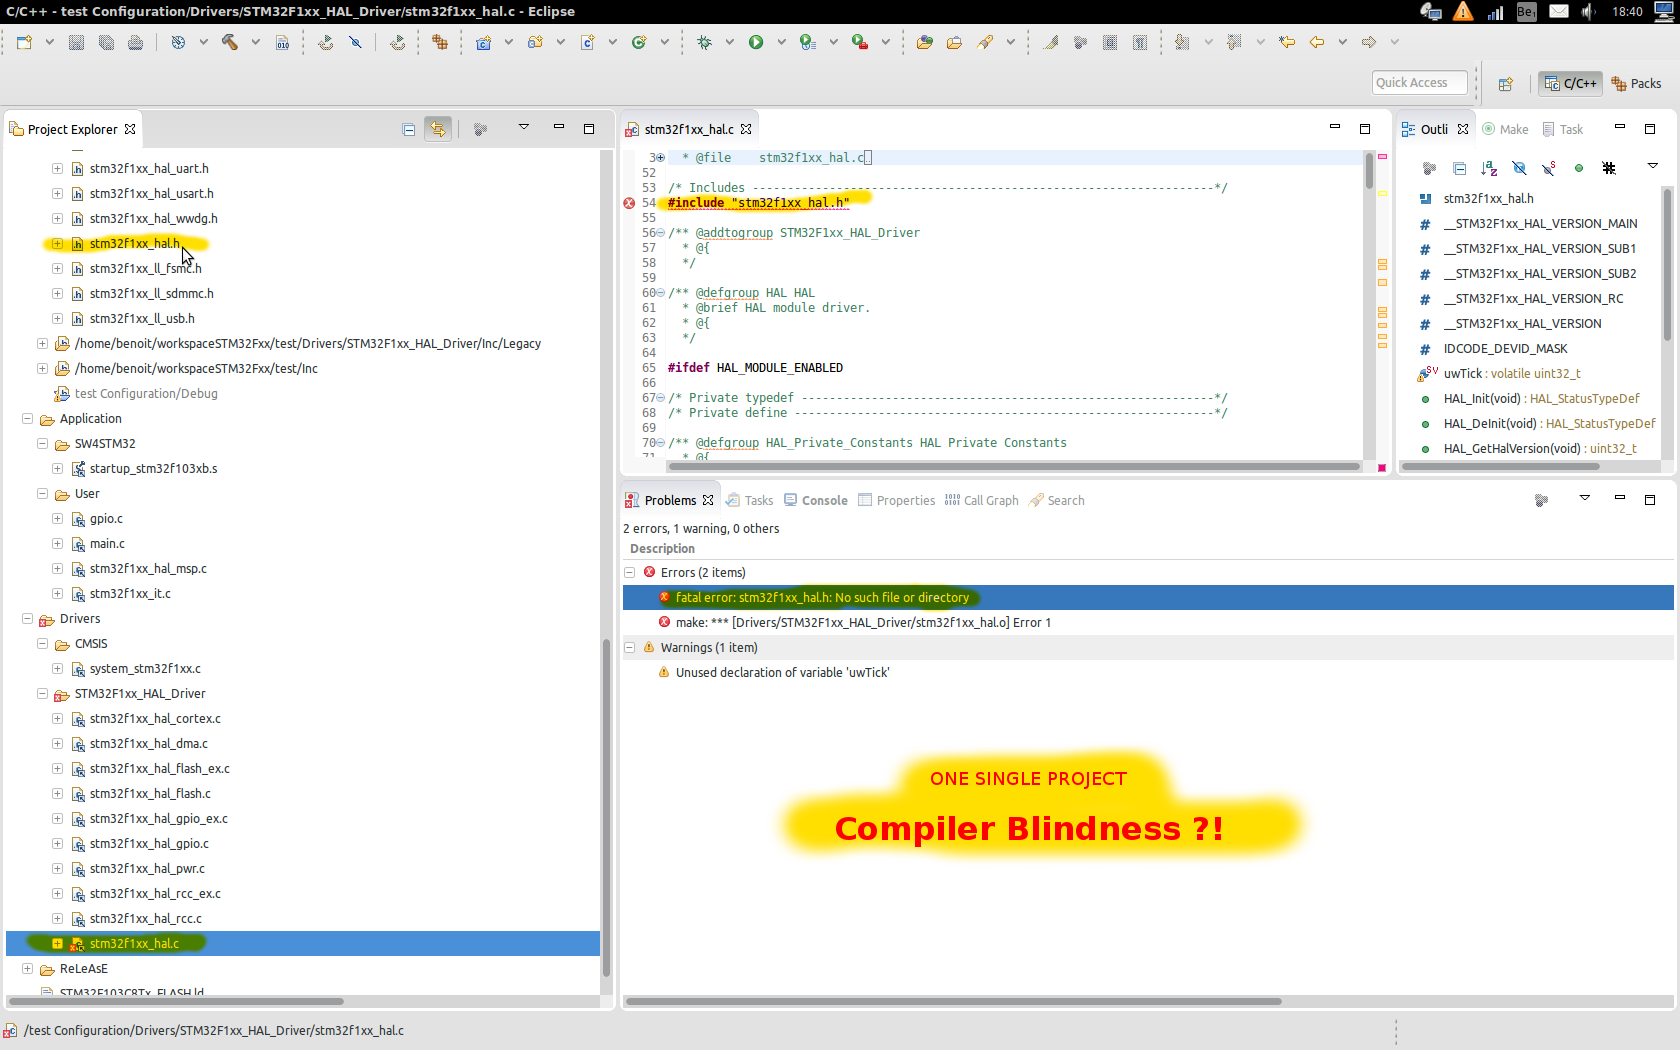The width and height of the screenshot is (1680, 1050).
Task: Open the Build configuration dropdown arrow
Action: [255, 42]
